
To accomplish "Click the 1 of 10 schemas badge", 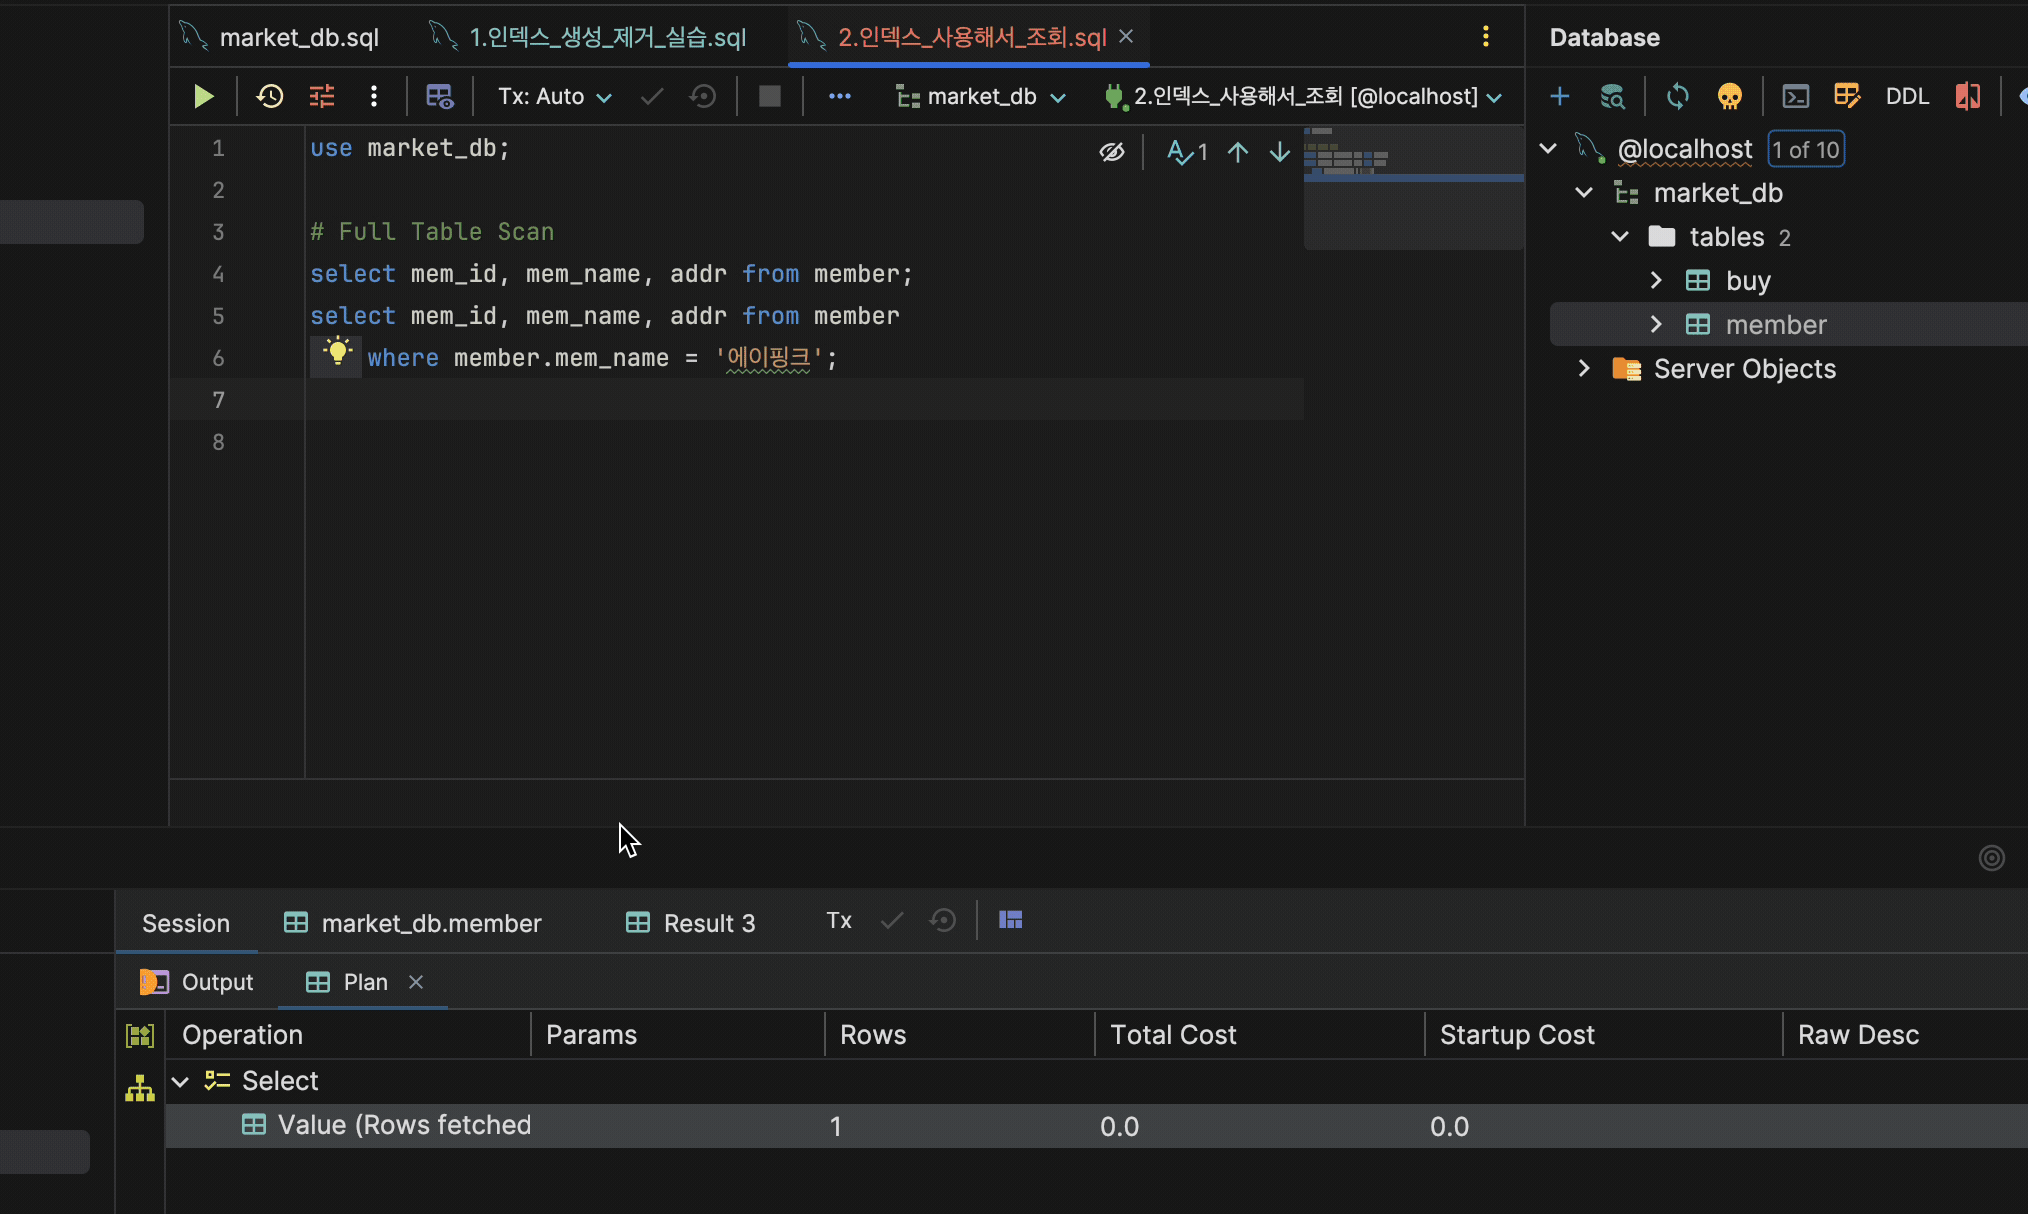I will tap(1805, 150).
